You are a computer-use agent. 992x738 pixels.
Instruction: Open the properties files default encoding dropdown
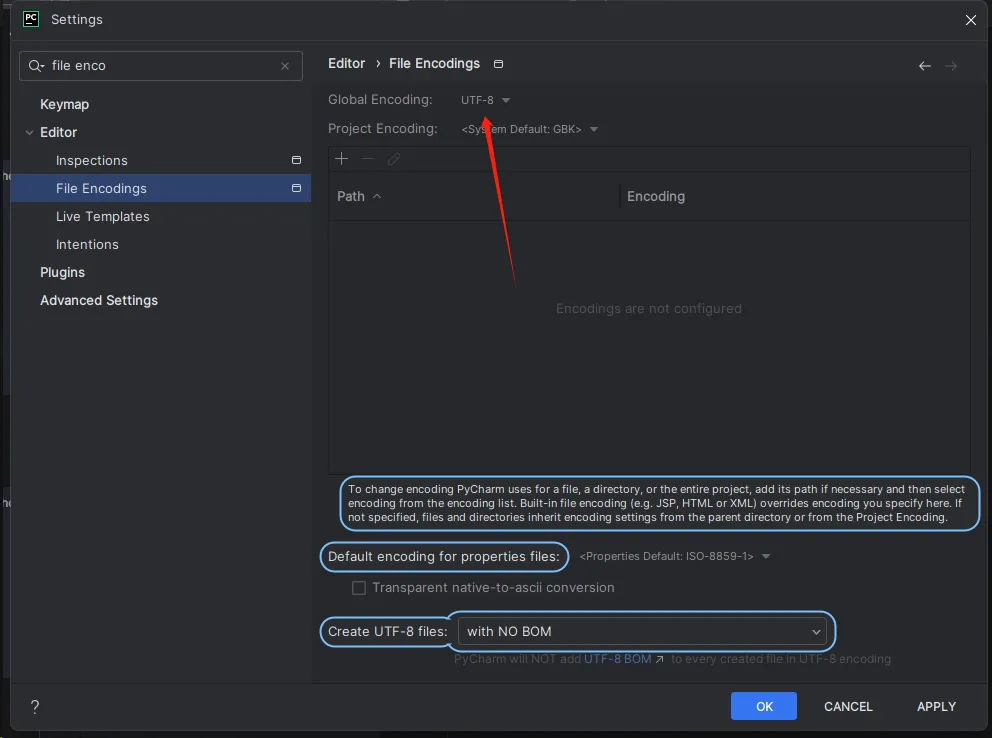[x=674, y=557]
